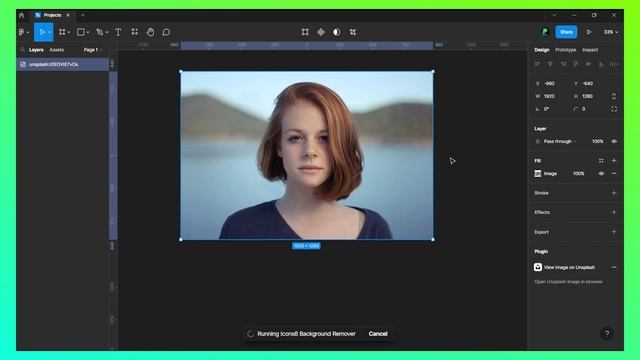The image size is (640, 360).
Task: Open the Pen tools dropdown arrow
Action: click(107, 32)
